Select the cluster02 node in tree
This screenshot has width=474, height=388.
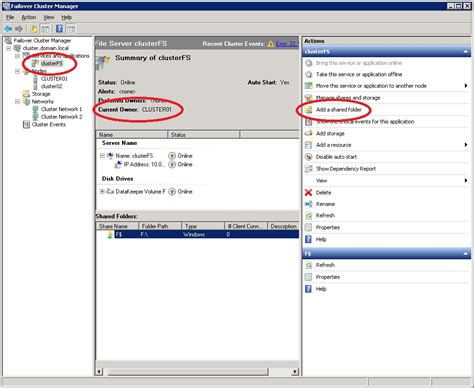51,86
